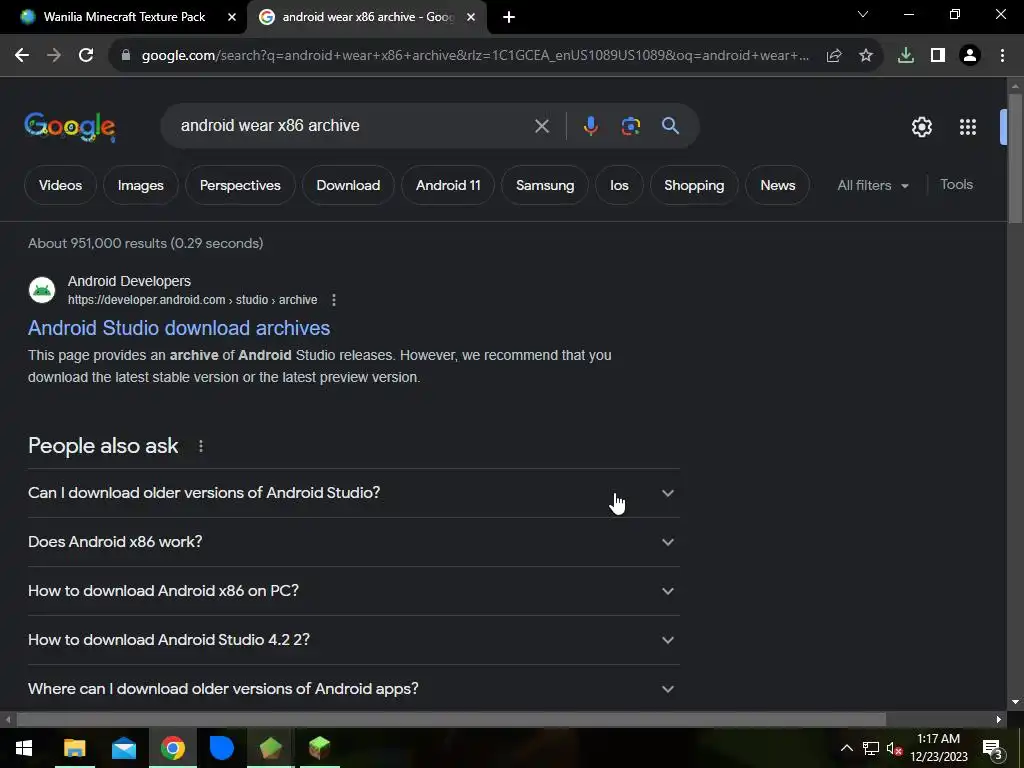Viewport: 1024px width, 768px height.
Task: Select the Ios filter chip
Action: pyautogui.click(x=619, y=185)
